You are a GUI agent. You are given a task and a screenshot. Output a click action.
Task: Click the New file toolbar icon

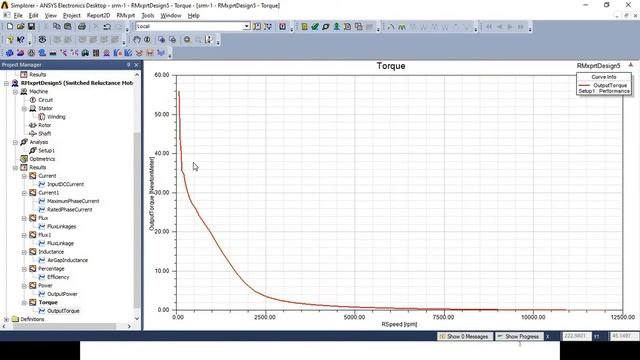(x=10, y=27)
